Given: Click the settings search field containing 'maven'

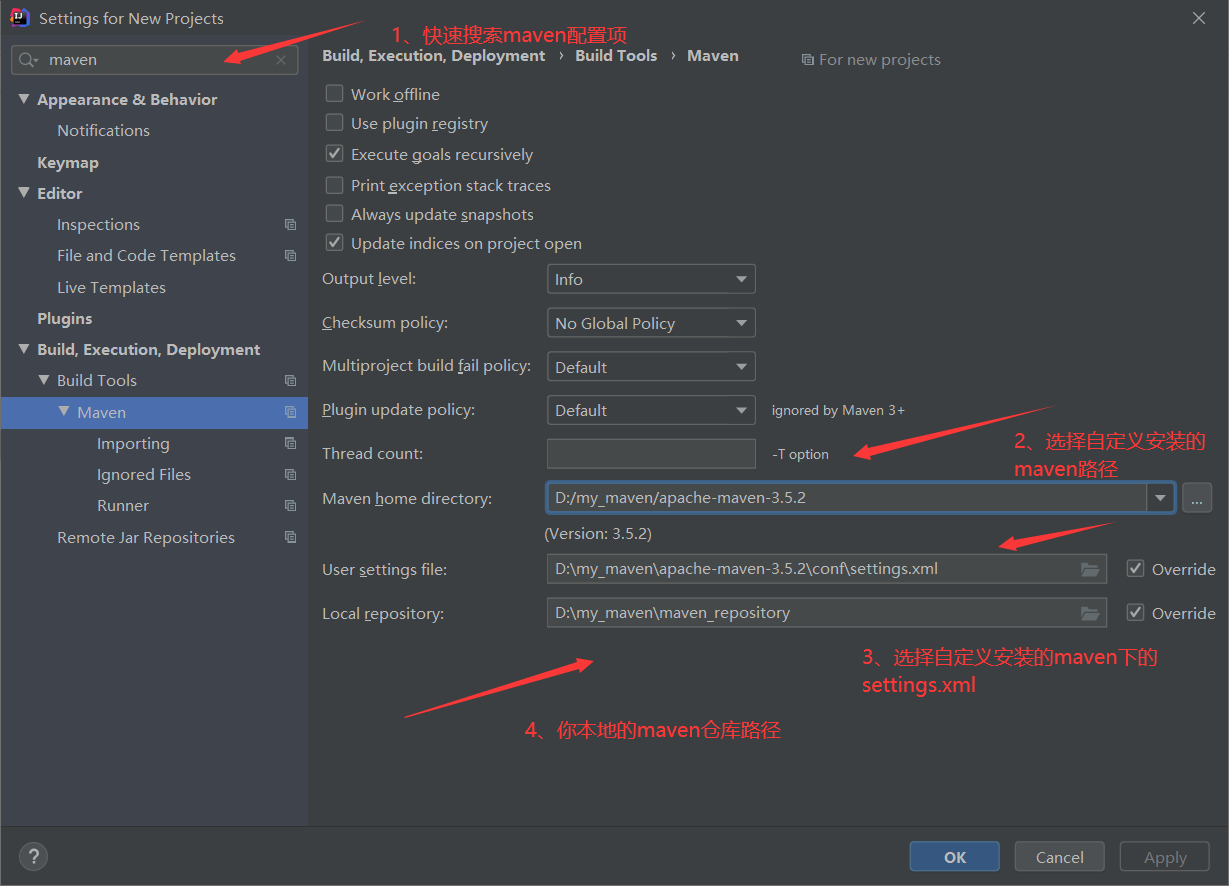Looking at the screenshot, I should [155, 60].
